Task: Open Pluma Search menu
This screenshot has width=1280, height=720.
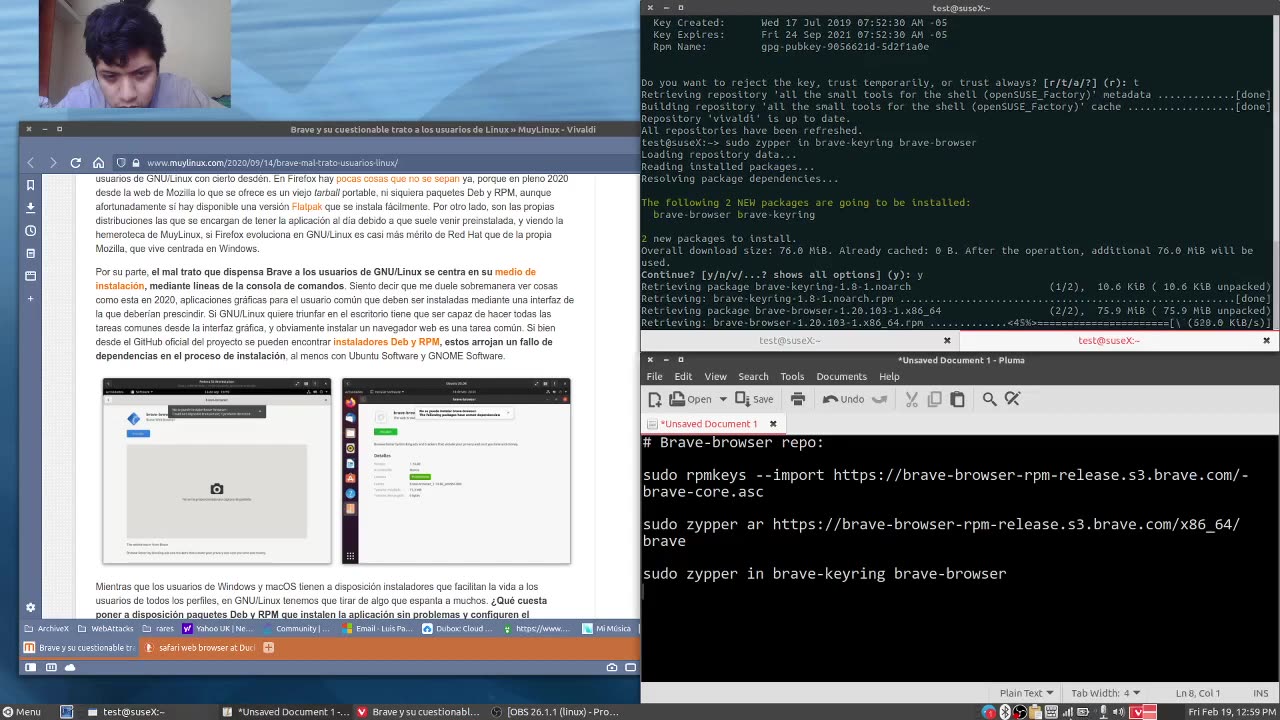Action: (x=753, y=376)
